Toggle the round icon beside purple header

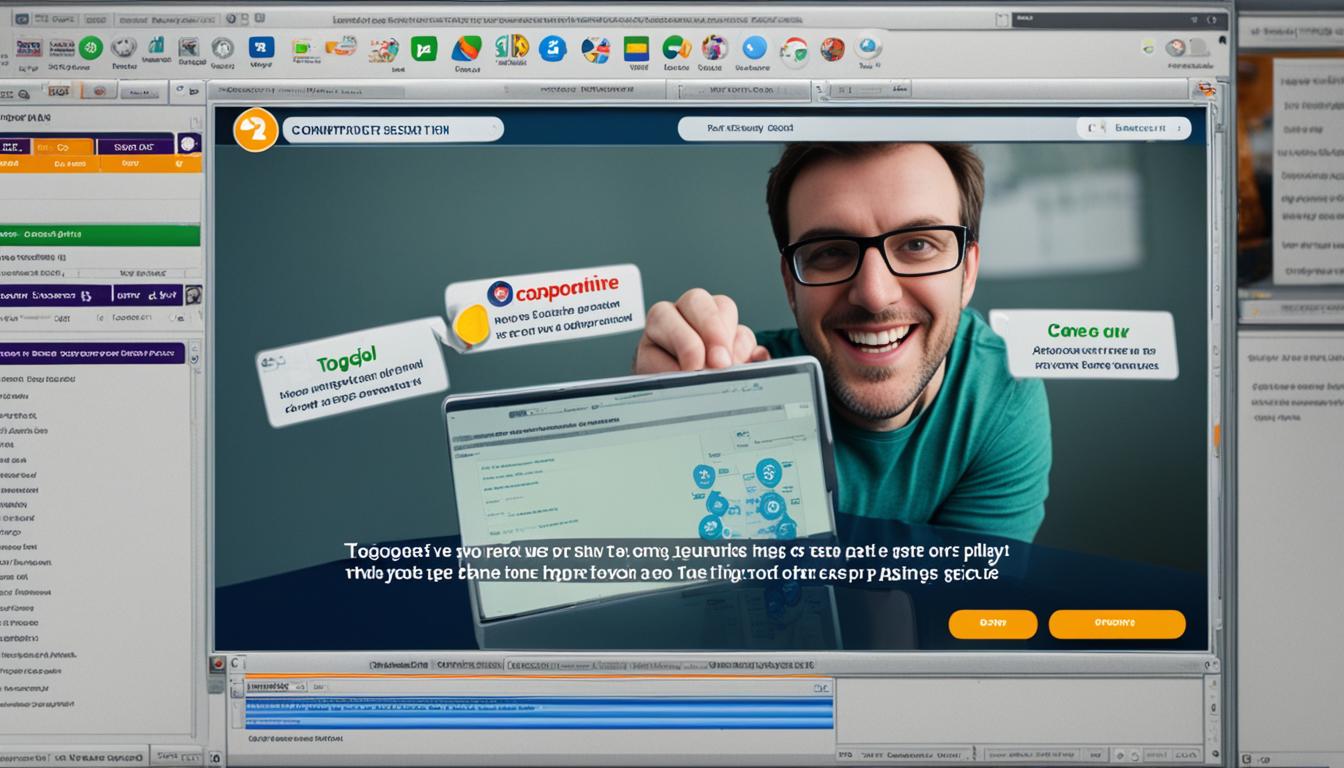click(188, 144)
